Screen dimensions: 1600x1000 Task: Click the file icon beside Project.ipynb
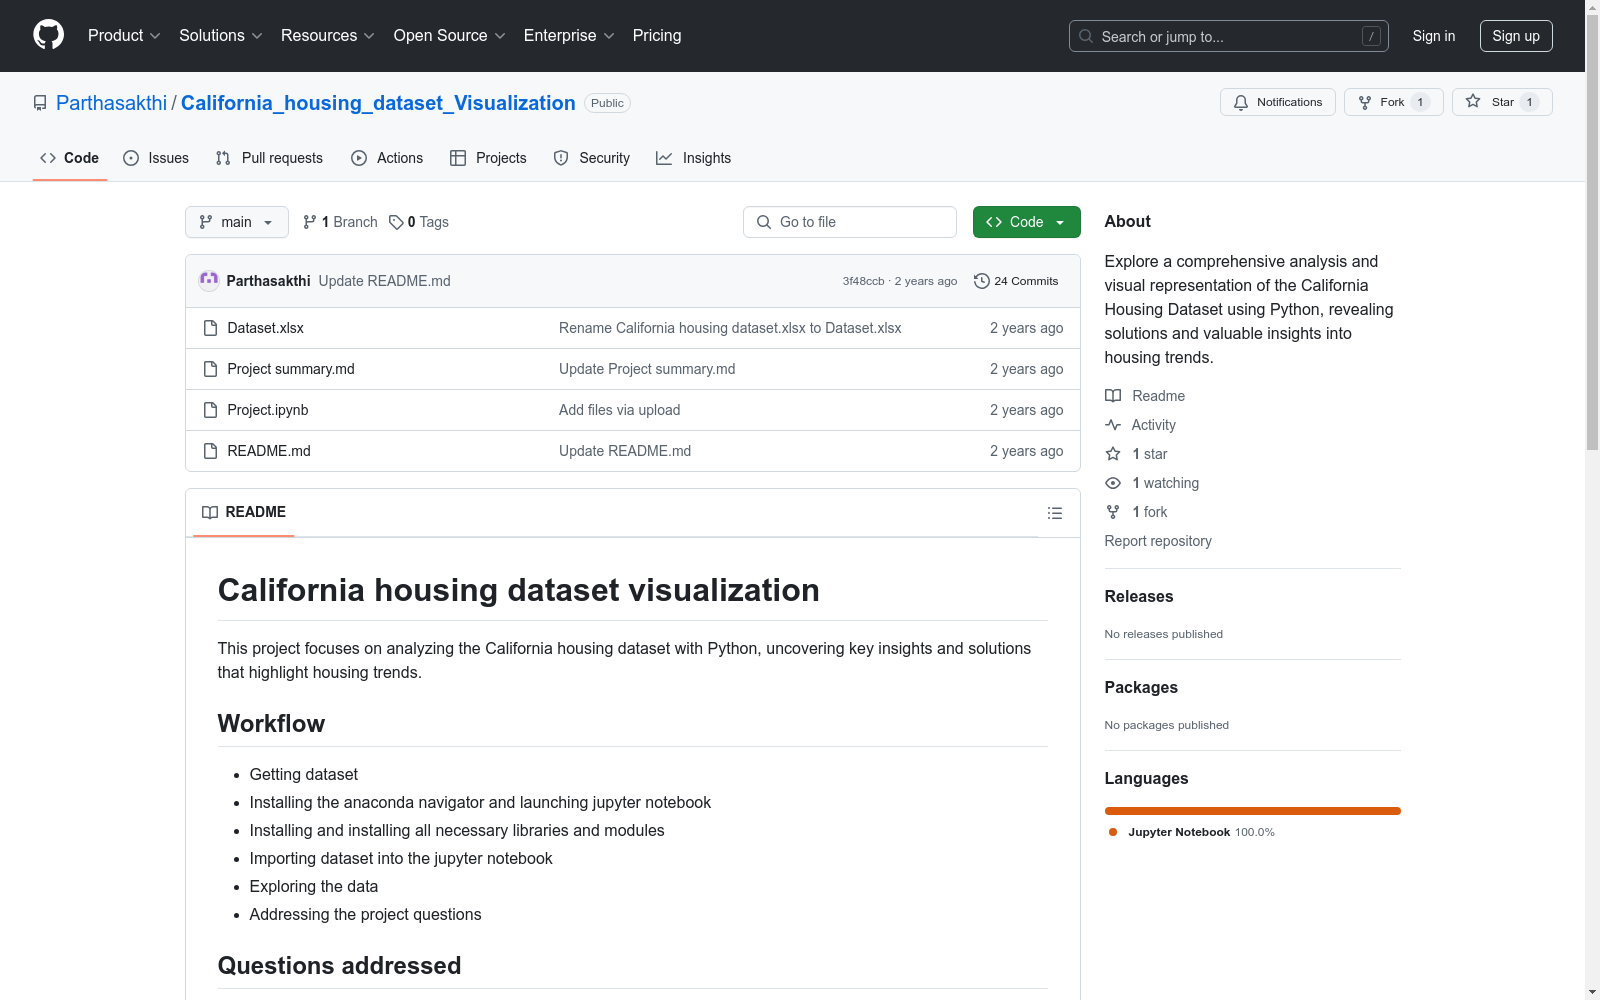click(x=210, y=410)
